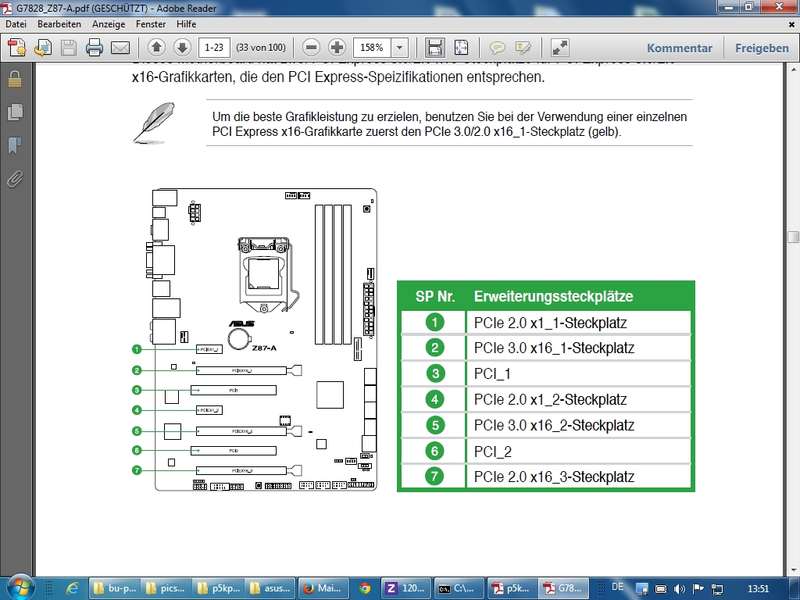The height and width of the screenshot is (600, 800).
Task: Open the Bearbeiten menu
Action: [x=59, y=24]
